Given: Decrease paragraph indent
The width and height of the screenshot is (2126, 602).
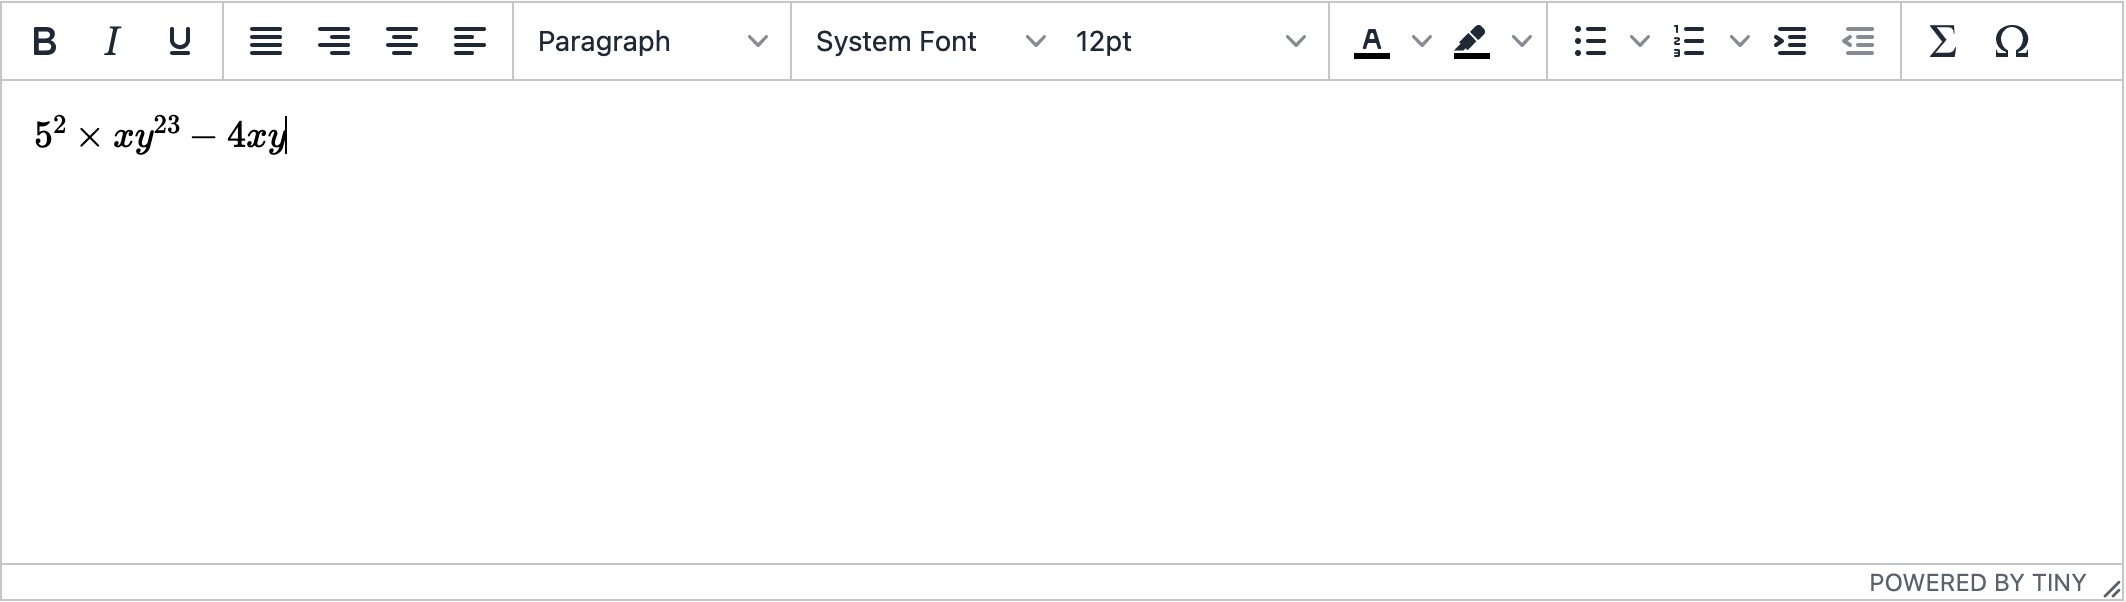Looking at the screenshot, I should coord(1858,41).
